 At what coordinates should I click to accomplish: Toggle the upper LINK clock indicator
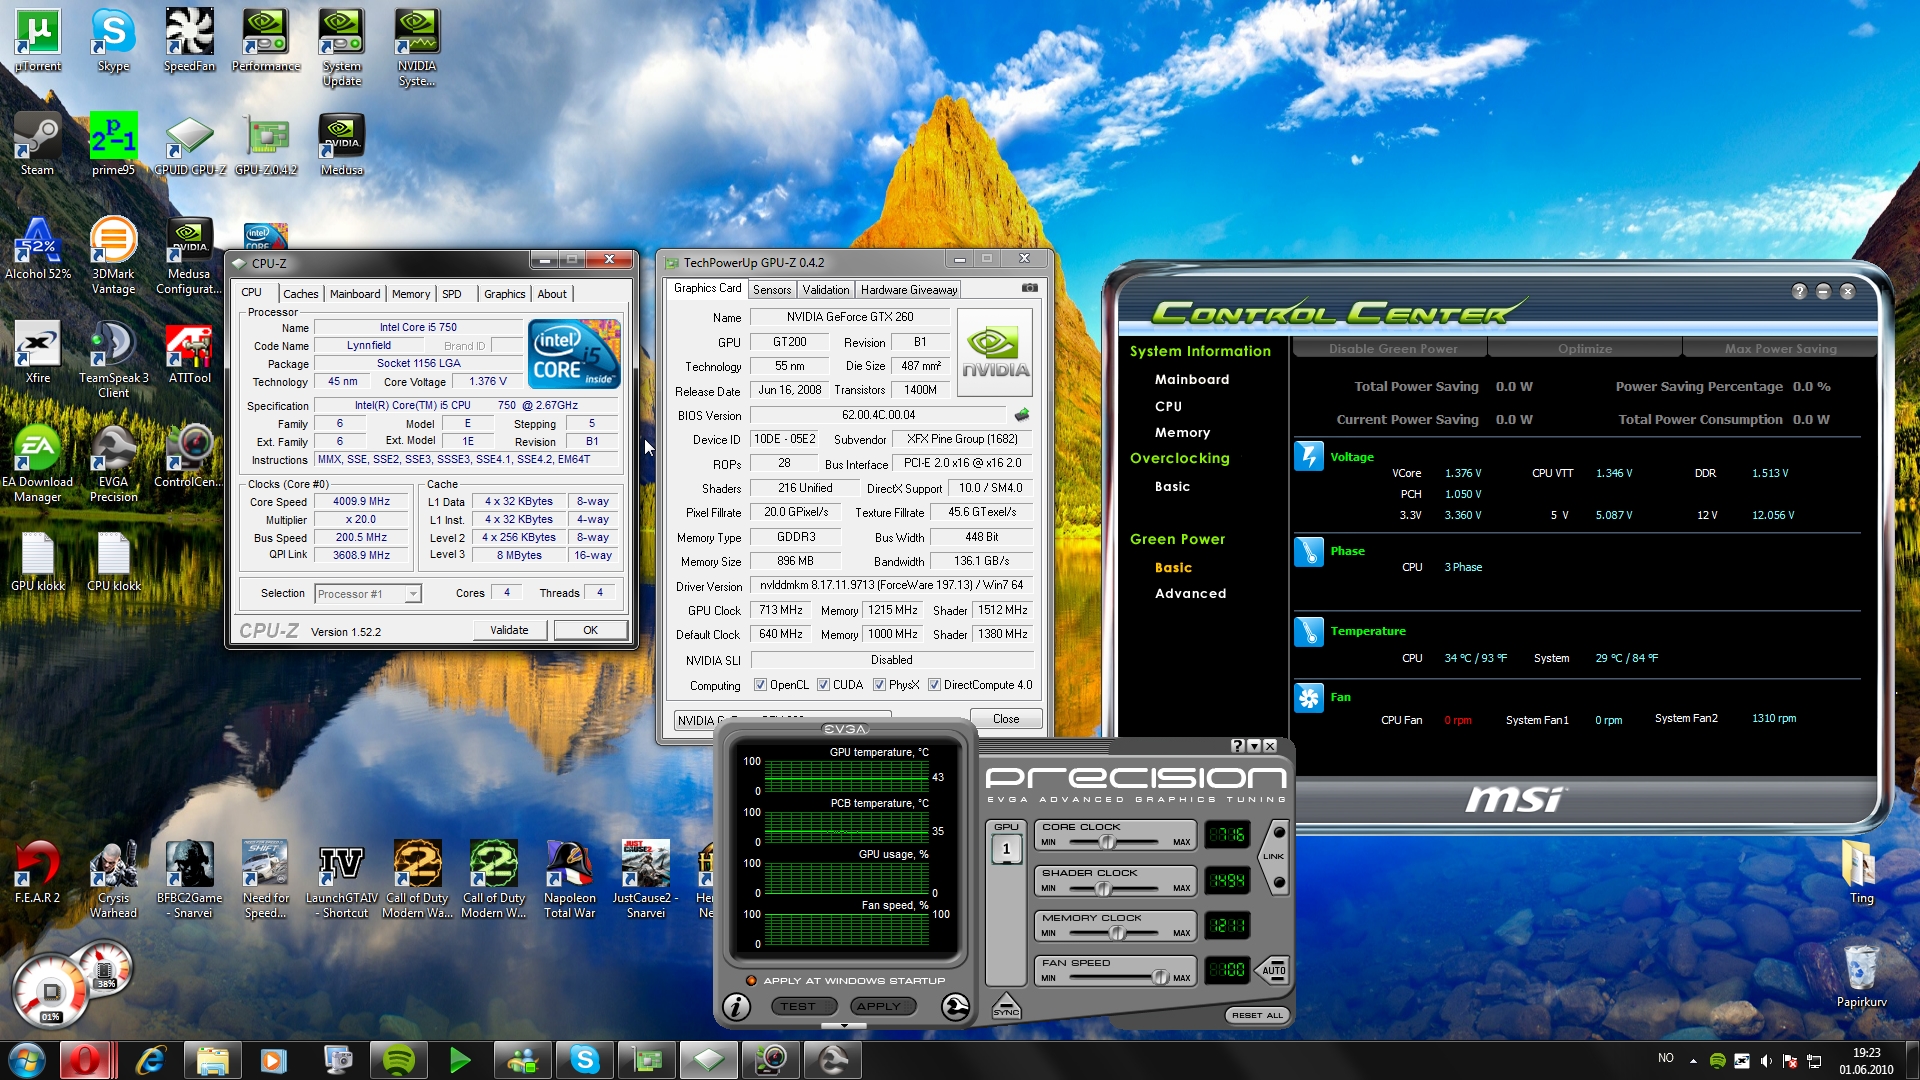[1279, 833]
